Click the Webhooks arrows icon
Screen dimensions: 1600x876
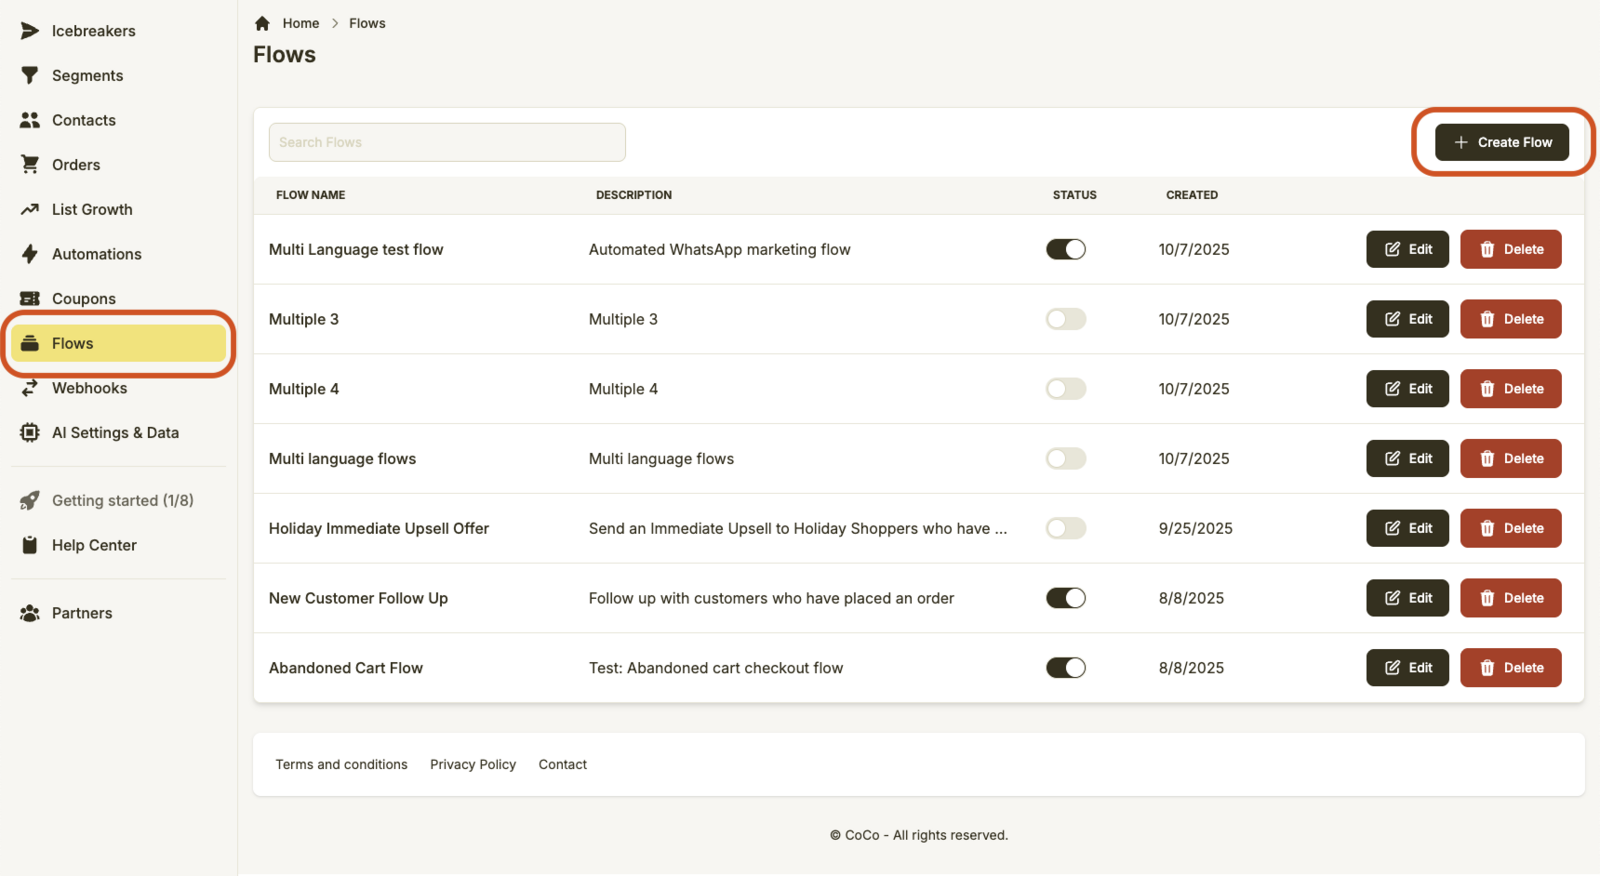(30, 388)
